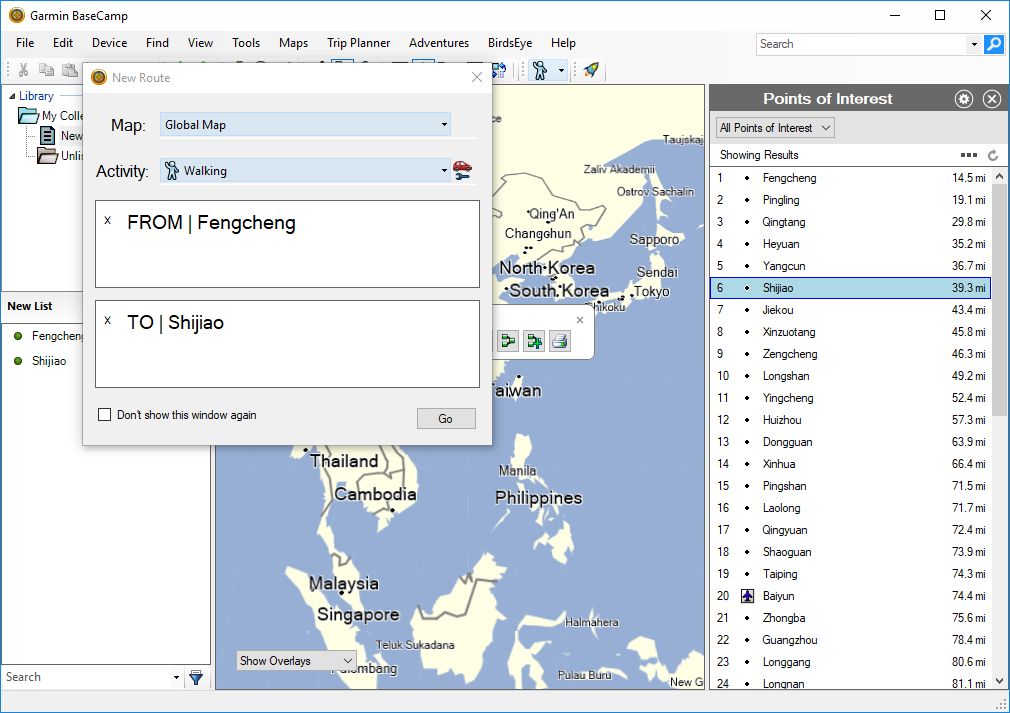Screen dimensions: 1010x713
Task: Open the Trip Planner menu
Action: [x=359, y=43]
